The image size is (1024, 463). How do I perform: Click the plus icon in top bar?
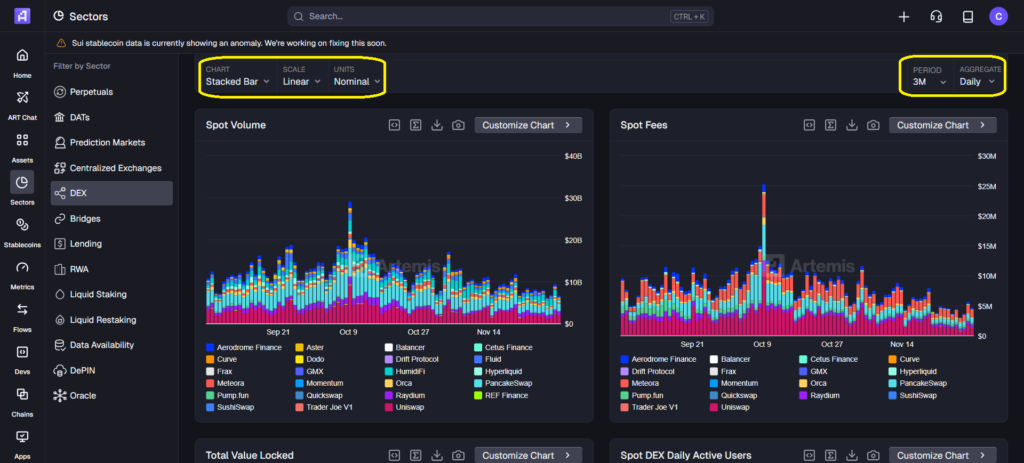tap(904, 16)
